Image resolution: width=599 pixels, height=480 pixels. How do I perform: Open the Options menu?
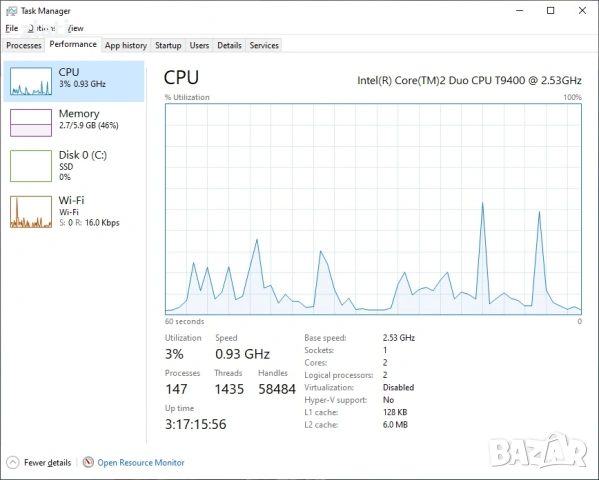pyautogui.click(x=42, y=28)
